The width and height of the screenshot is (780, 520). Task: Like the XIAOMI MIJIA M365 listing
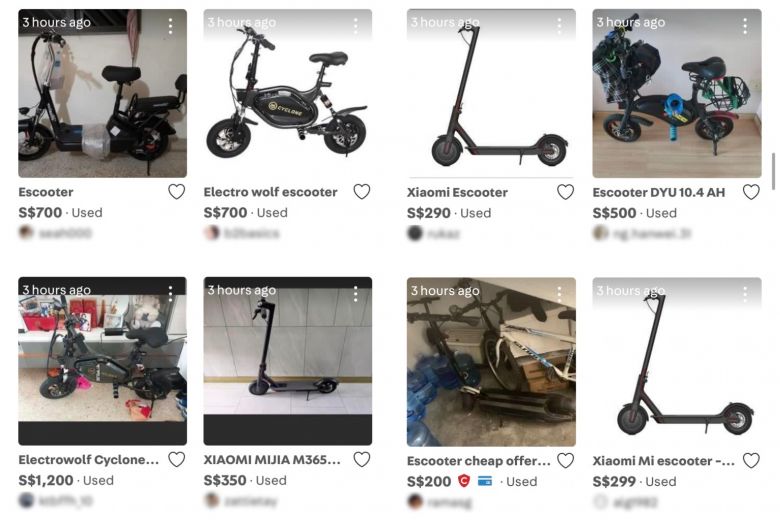(362, 459)
